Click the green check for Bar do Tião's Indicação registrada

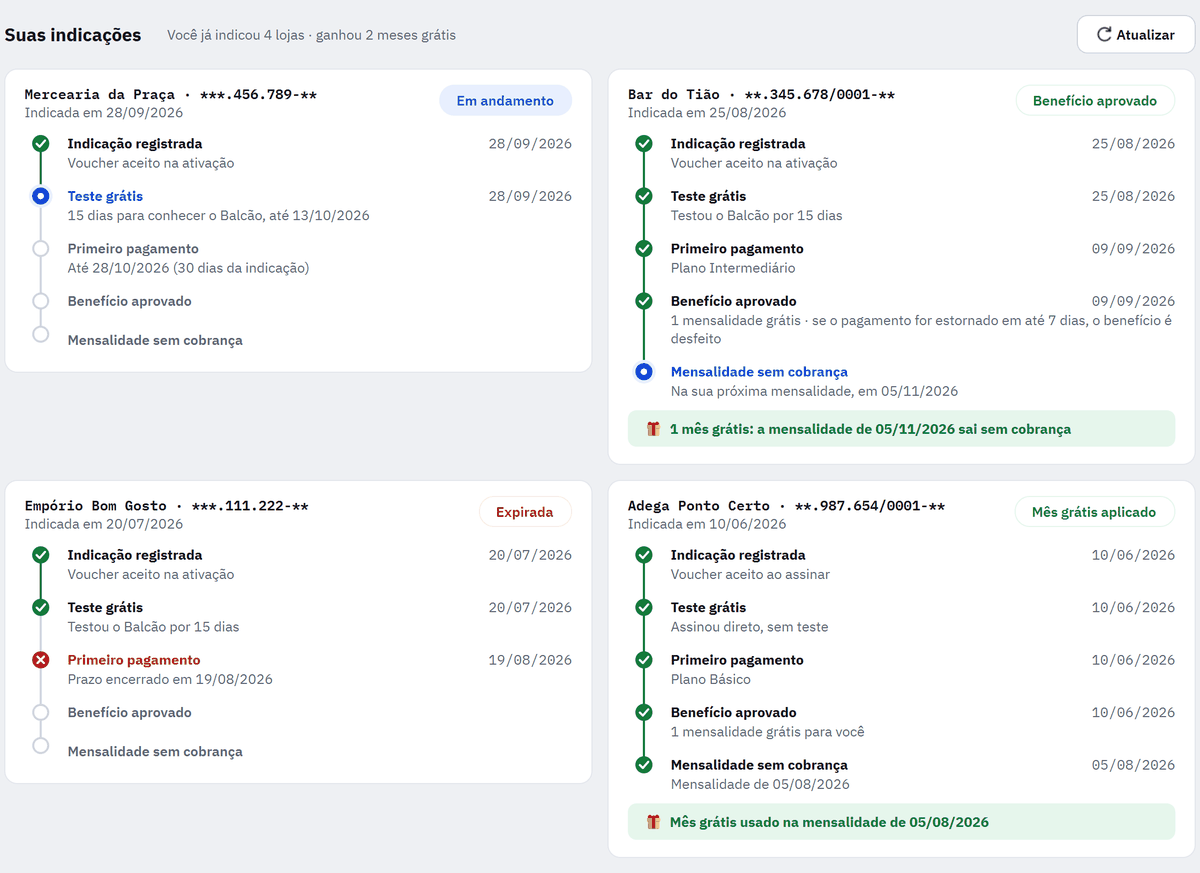644,144
